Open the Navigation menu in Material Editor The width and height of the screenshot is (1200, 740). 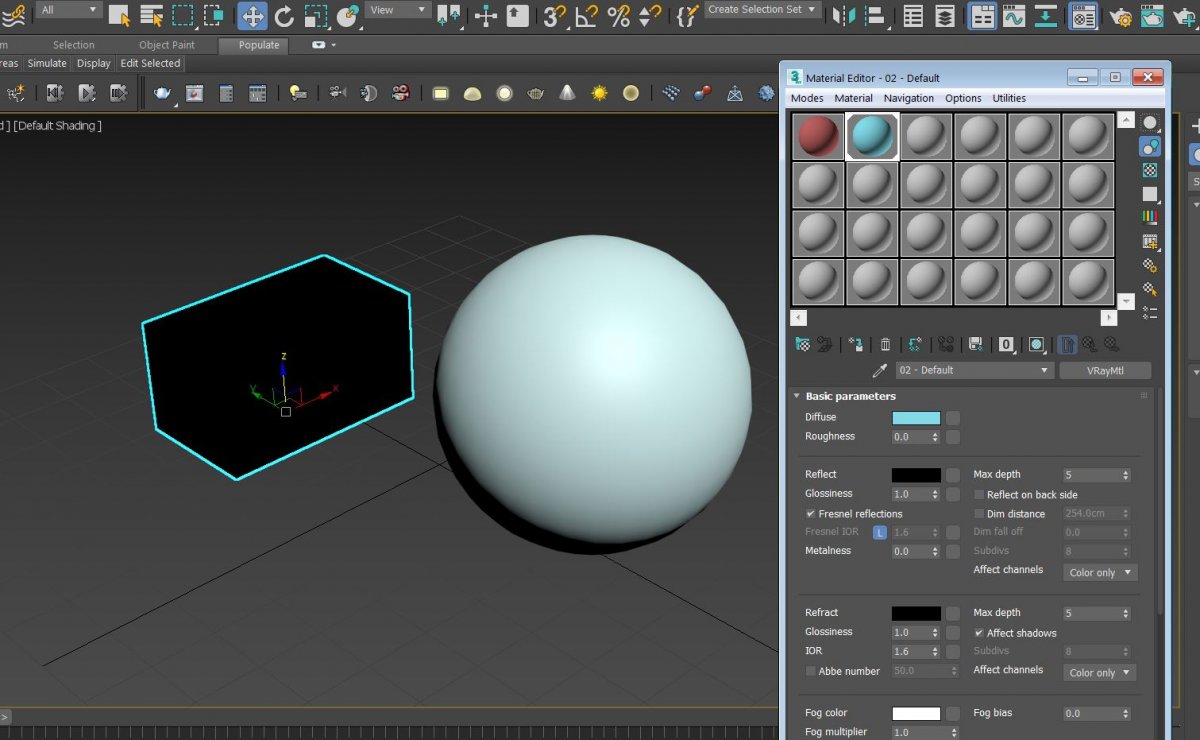[908, 98]
